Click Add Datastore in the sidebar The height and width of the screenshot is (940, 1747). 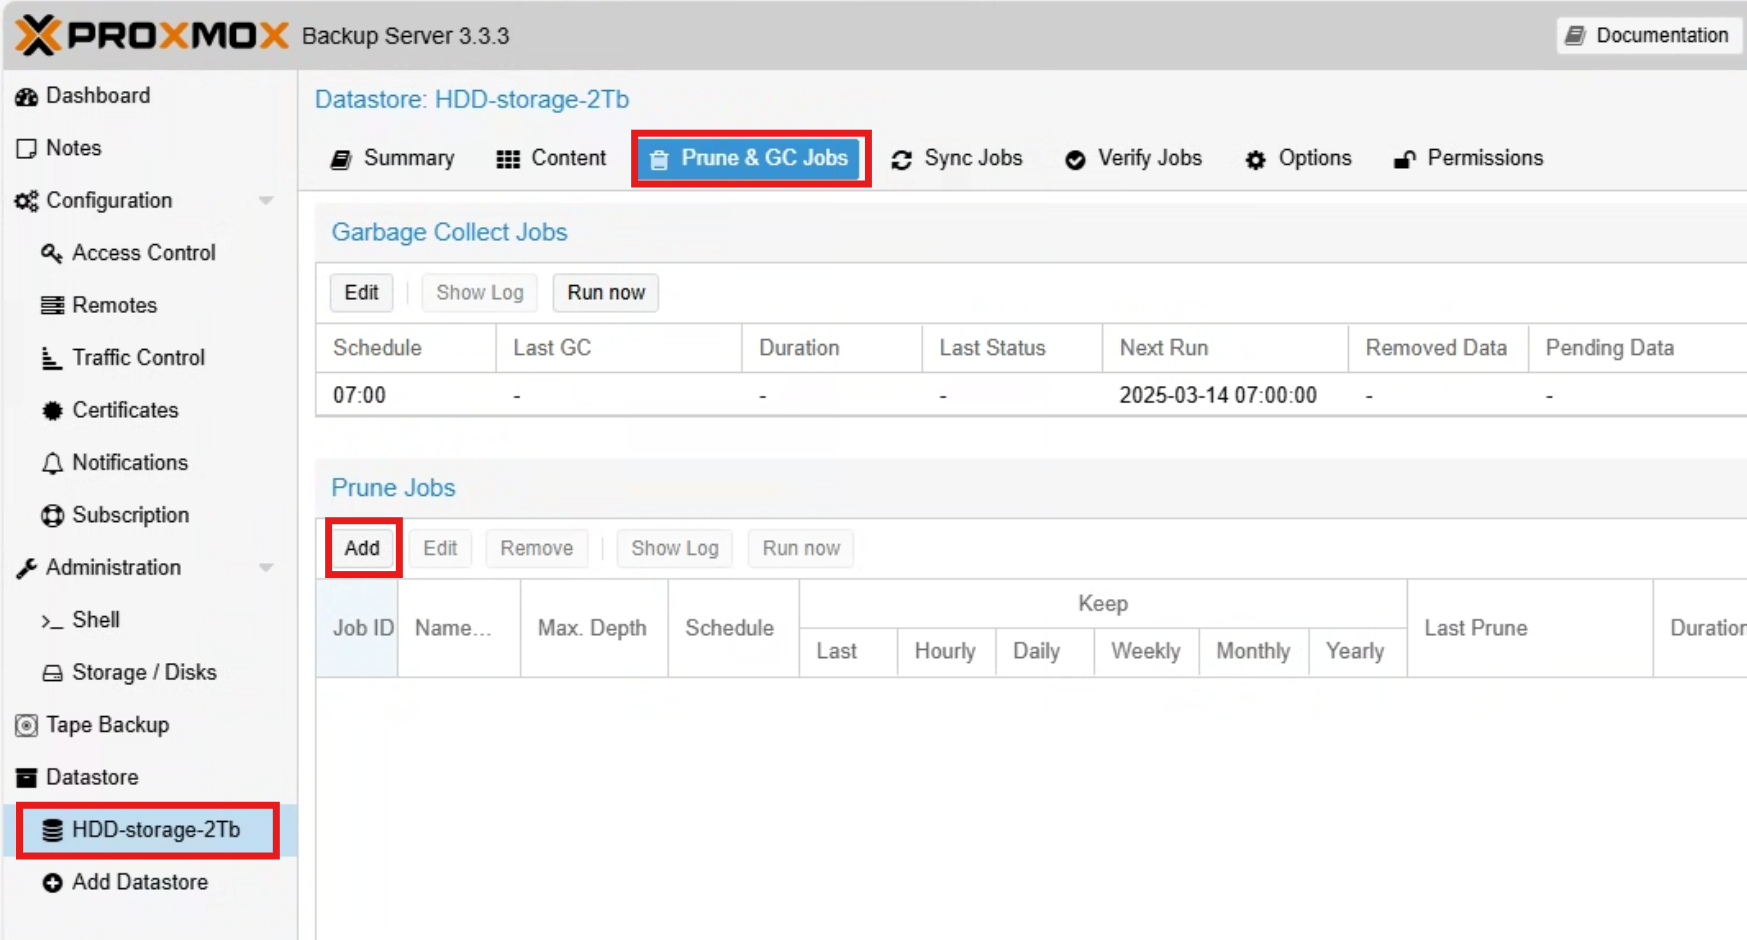coord(150,882)
